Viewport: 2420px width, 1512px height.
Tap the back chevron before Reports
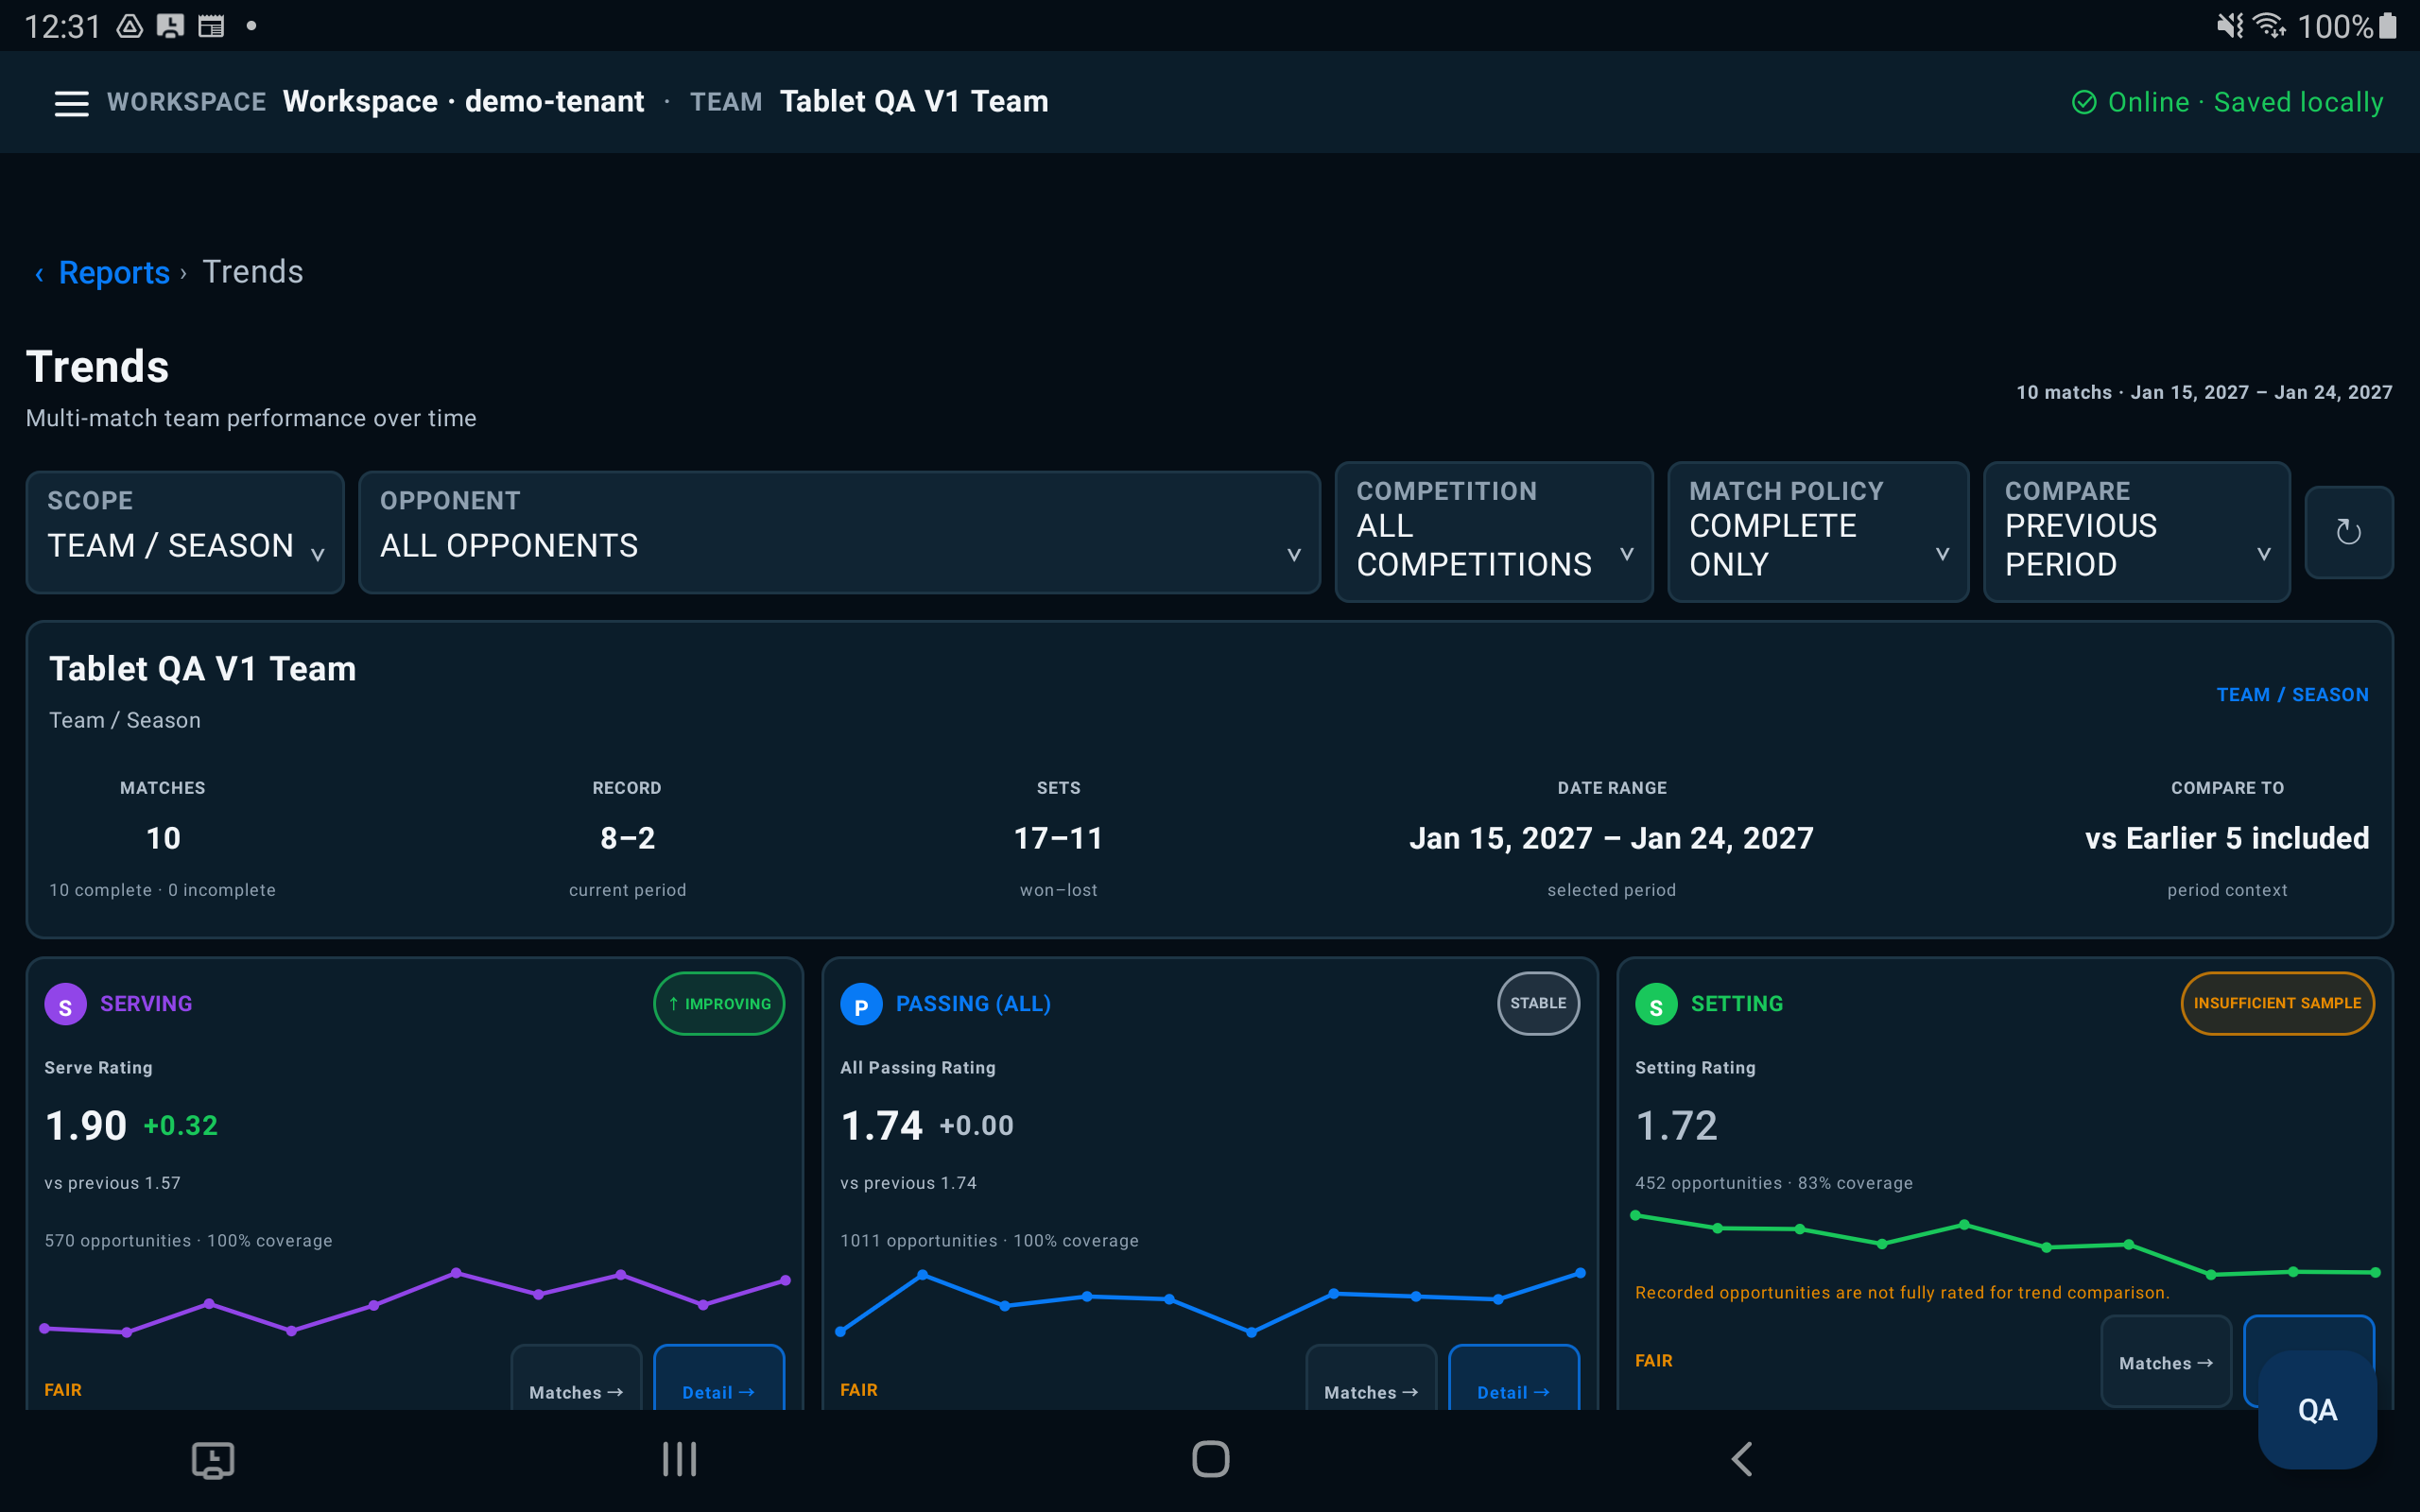(x=39, y=273)
